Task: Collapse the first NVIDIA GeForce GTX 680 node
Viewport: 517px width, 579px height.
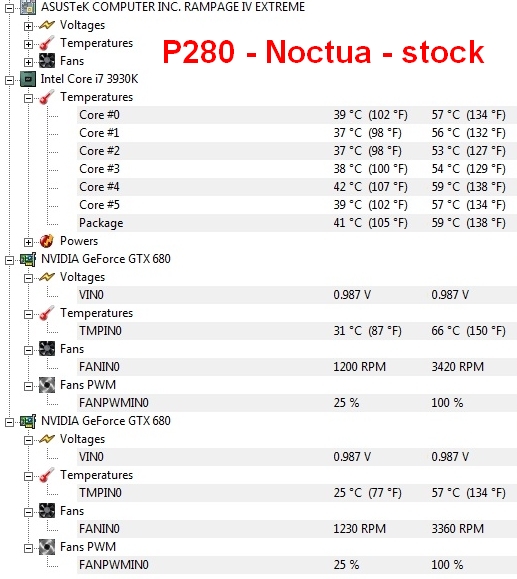Action: click(10, 260)
